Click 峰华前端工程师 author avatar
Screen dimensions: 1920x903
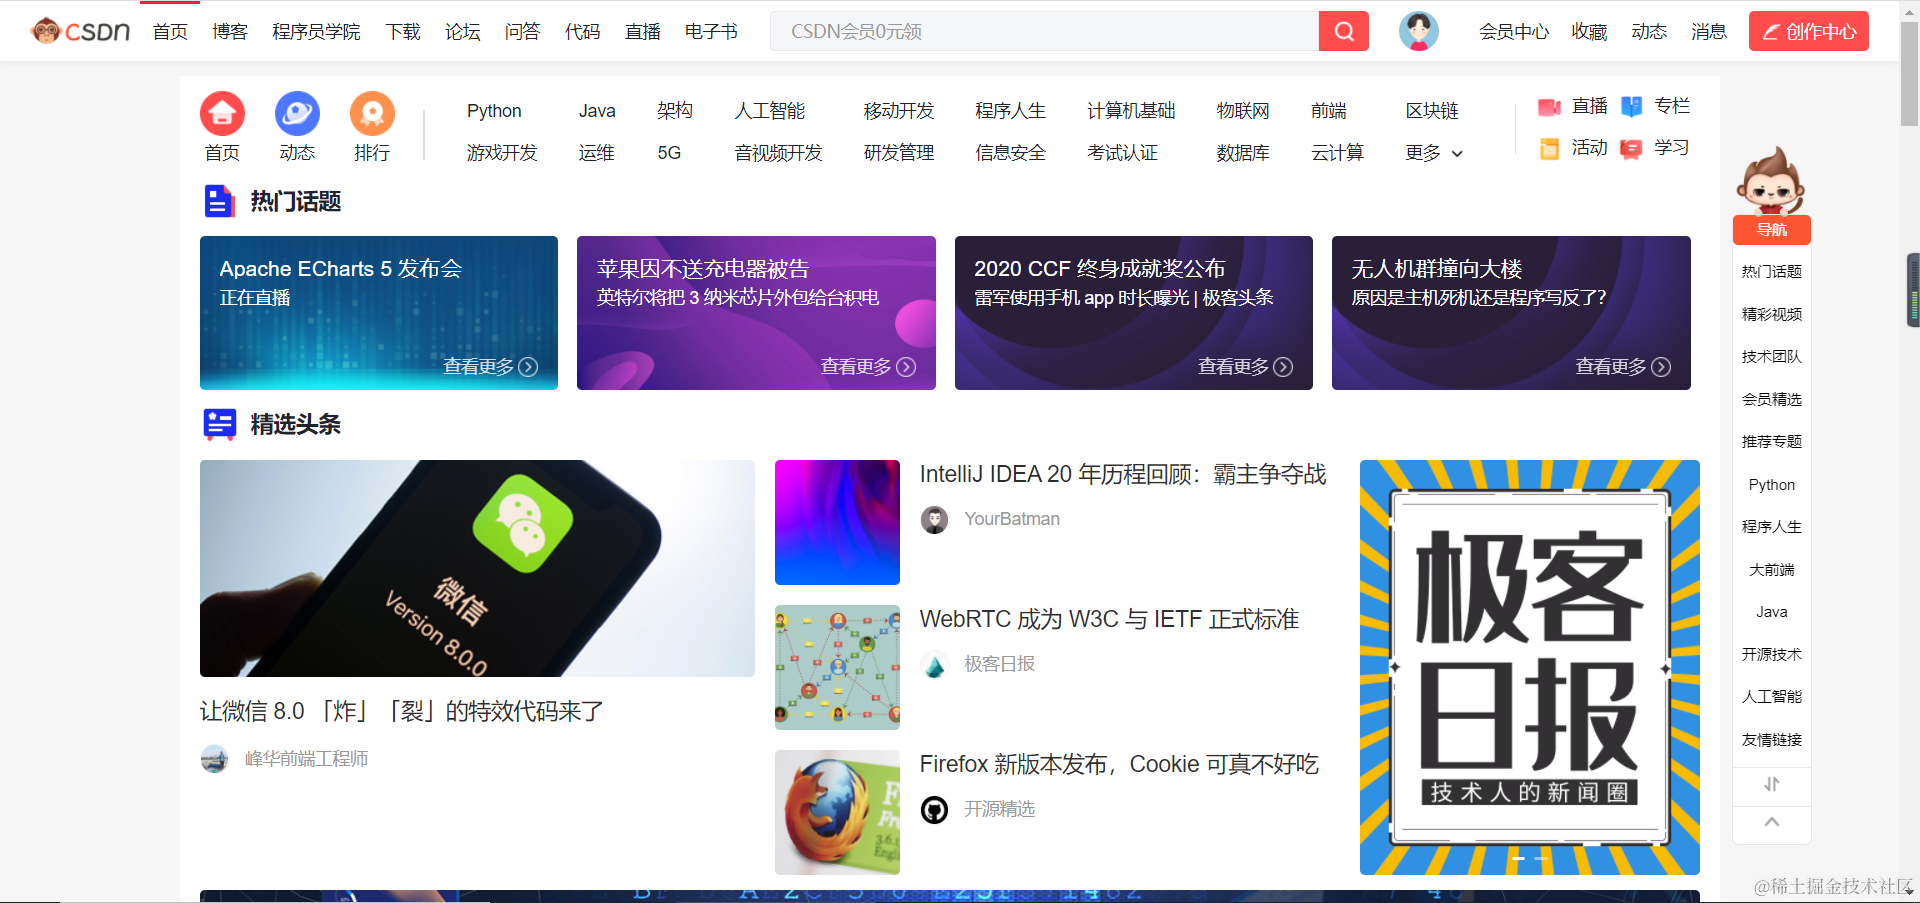(214, 759)
